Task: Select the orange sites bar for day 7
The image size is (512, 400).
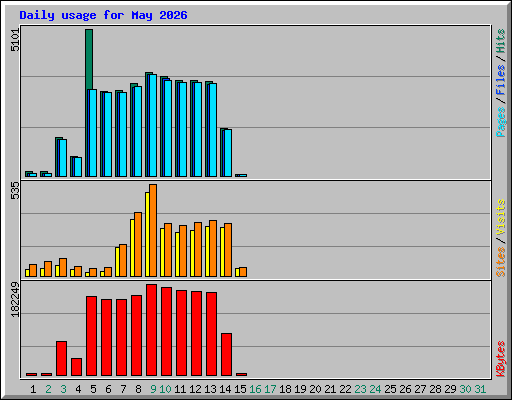Action: pos(123,260)
